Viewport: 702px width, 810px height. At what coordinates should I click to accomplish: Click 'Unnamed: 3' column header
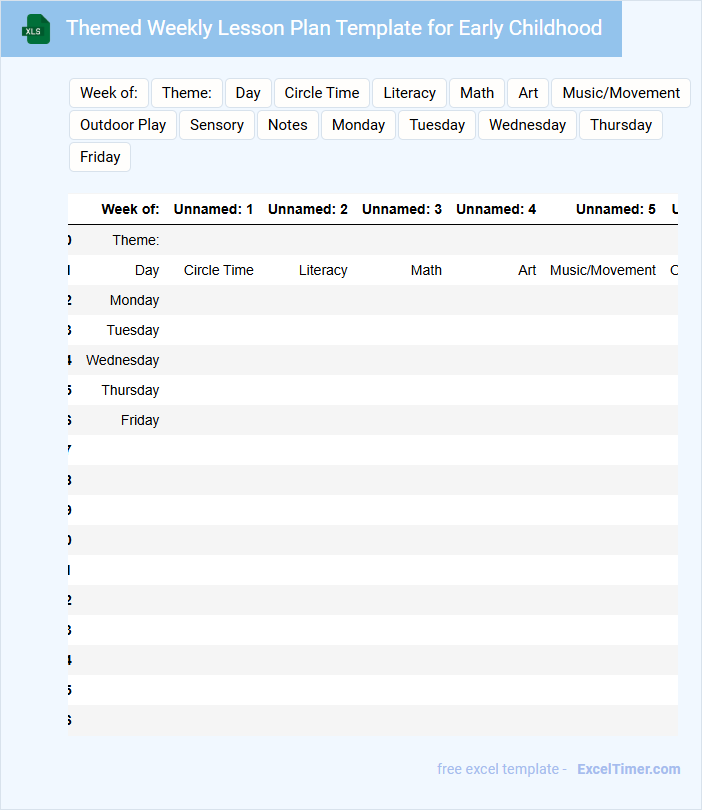(x=402, y=209)
